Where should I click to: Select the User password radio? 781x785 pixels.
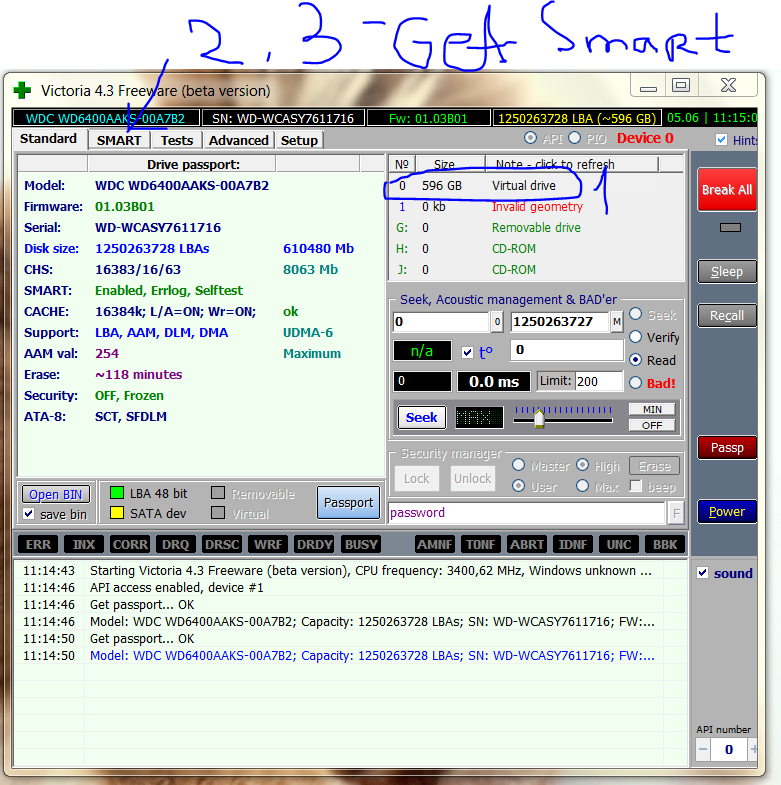click(518, 486)
